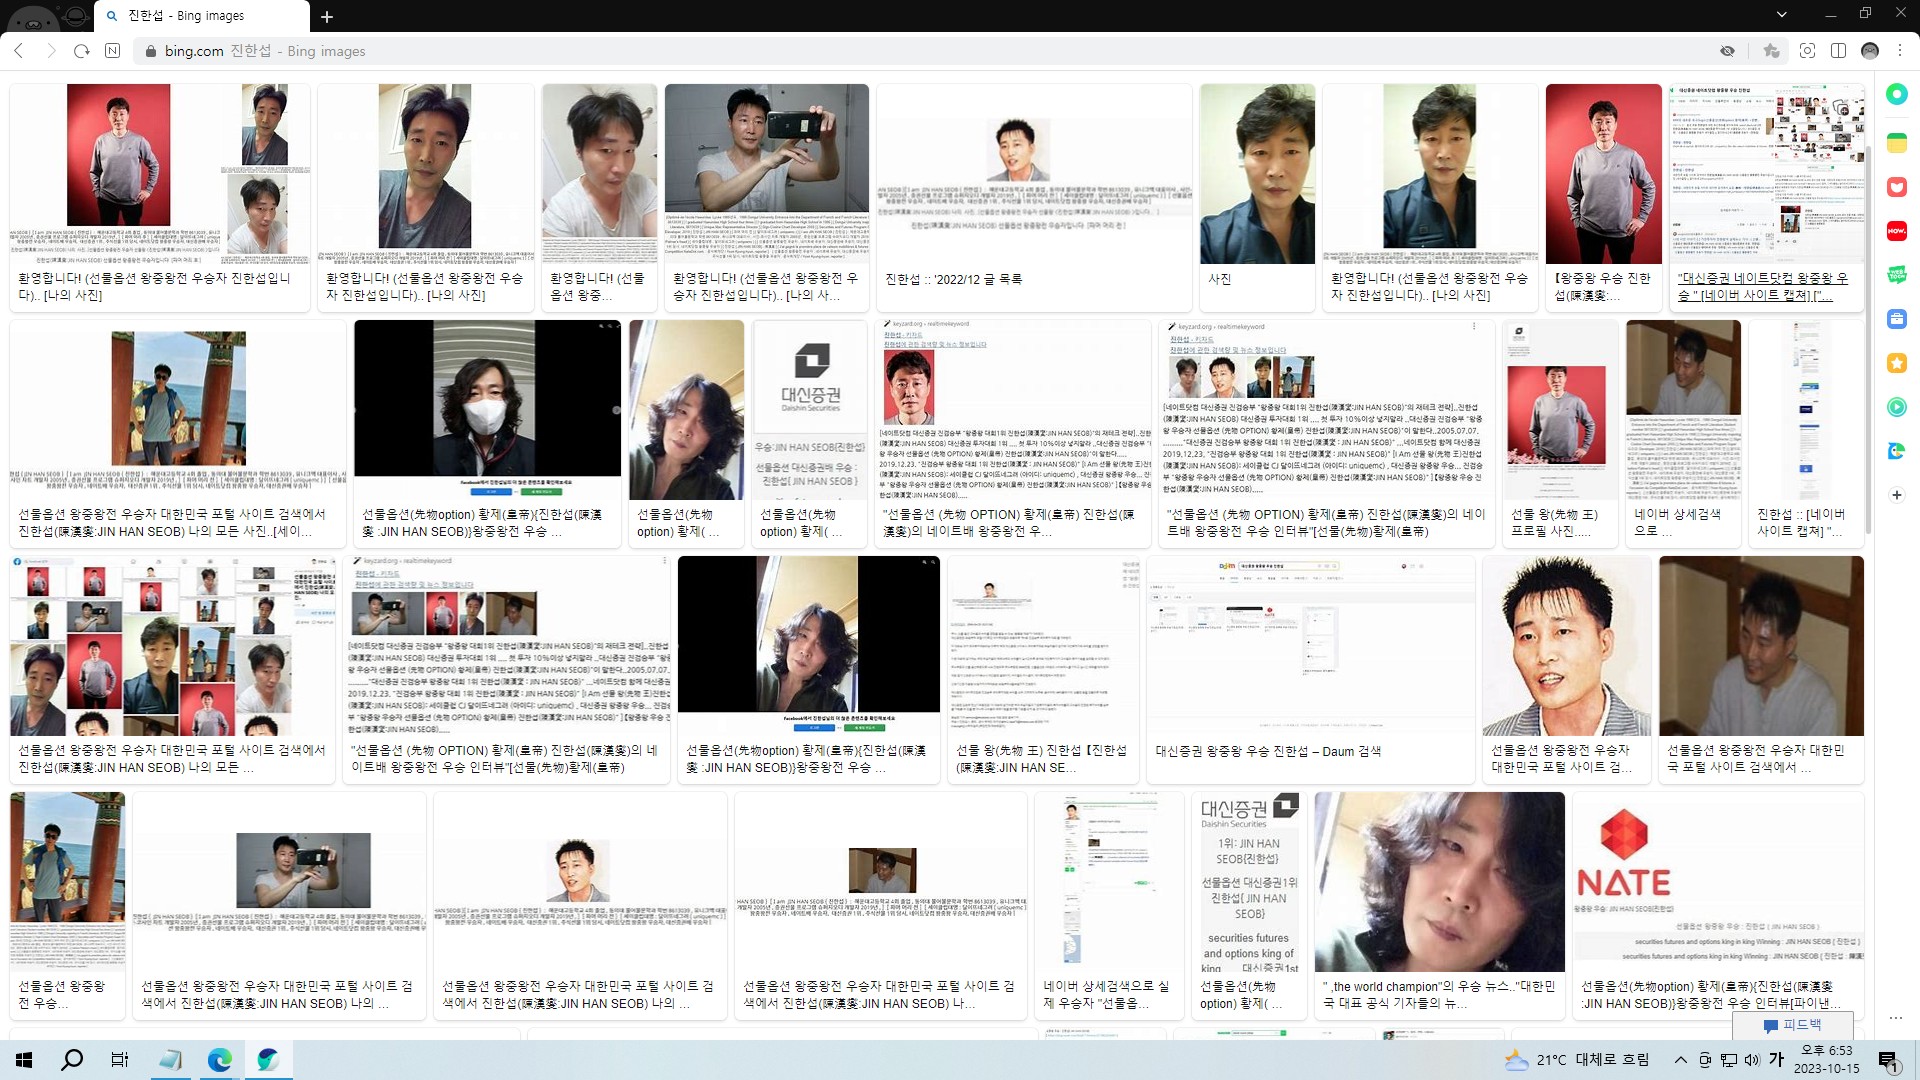
Task: Expand the tab search dropdown chevron
Action: (1781, 15)
